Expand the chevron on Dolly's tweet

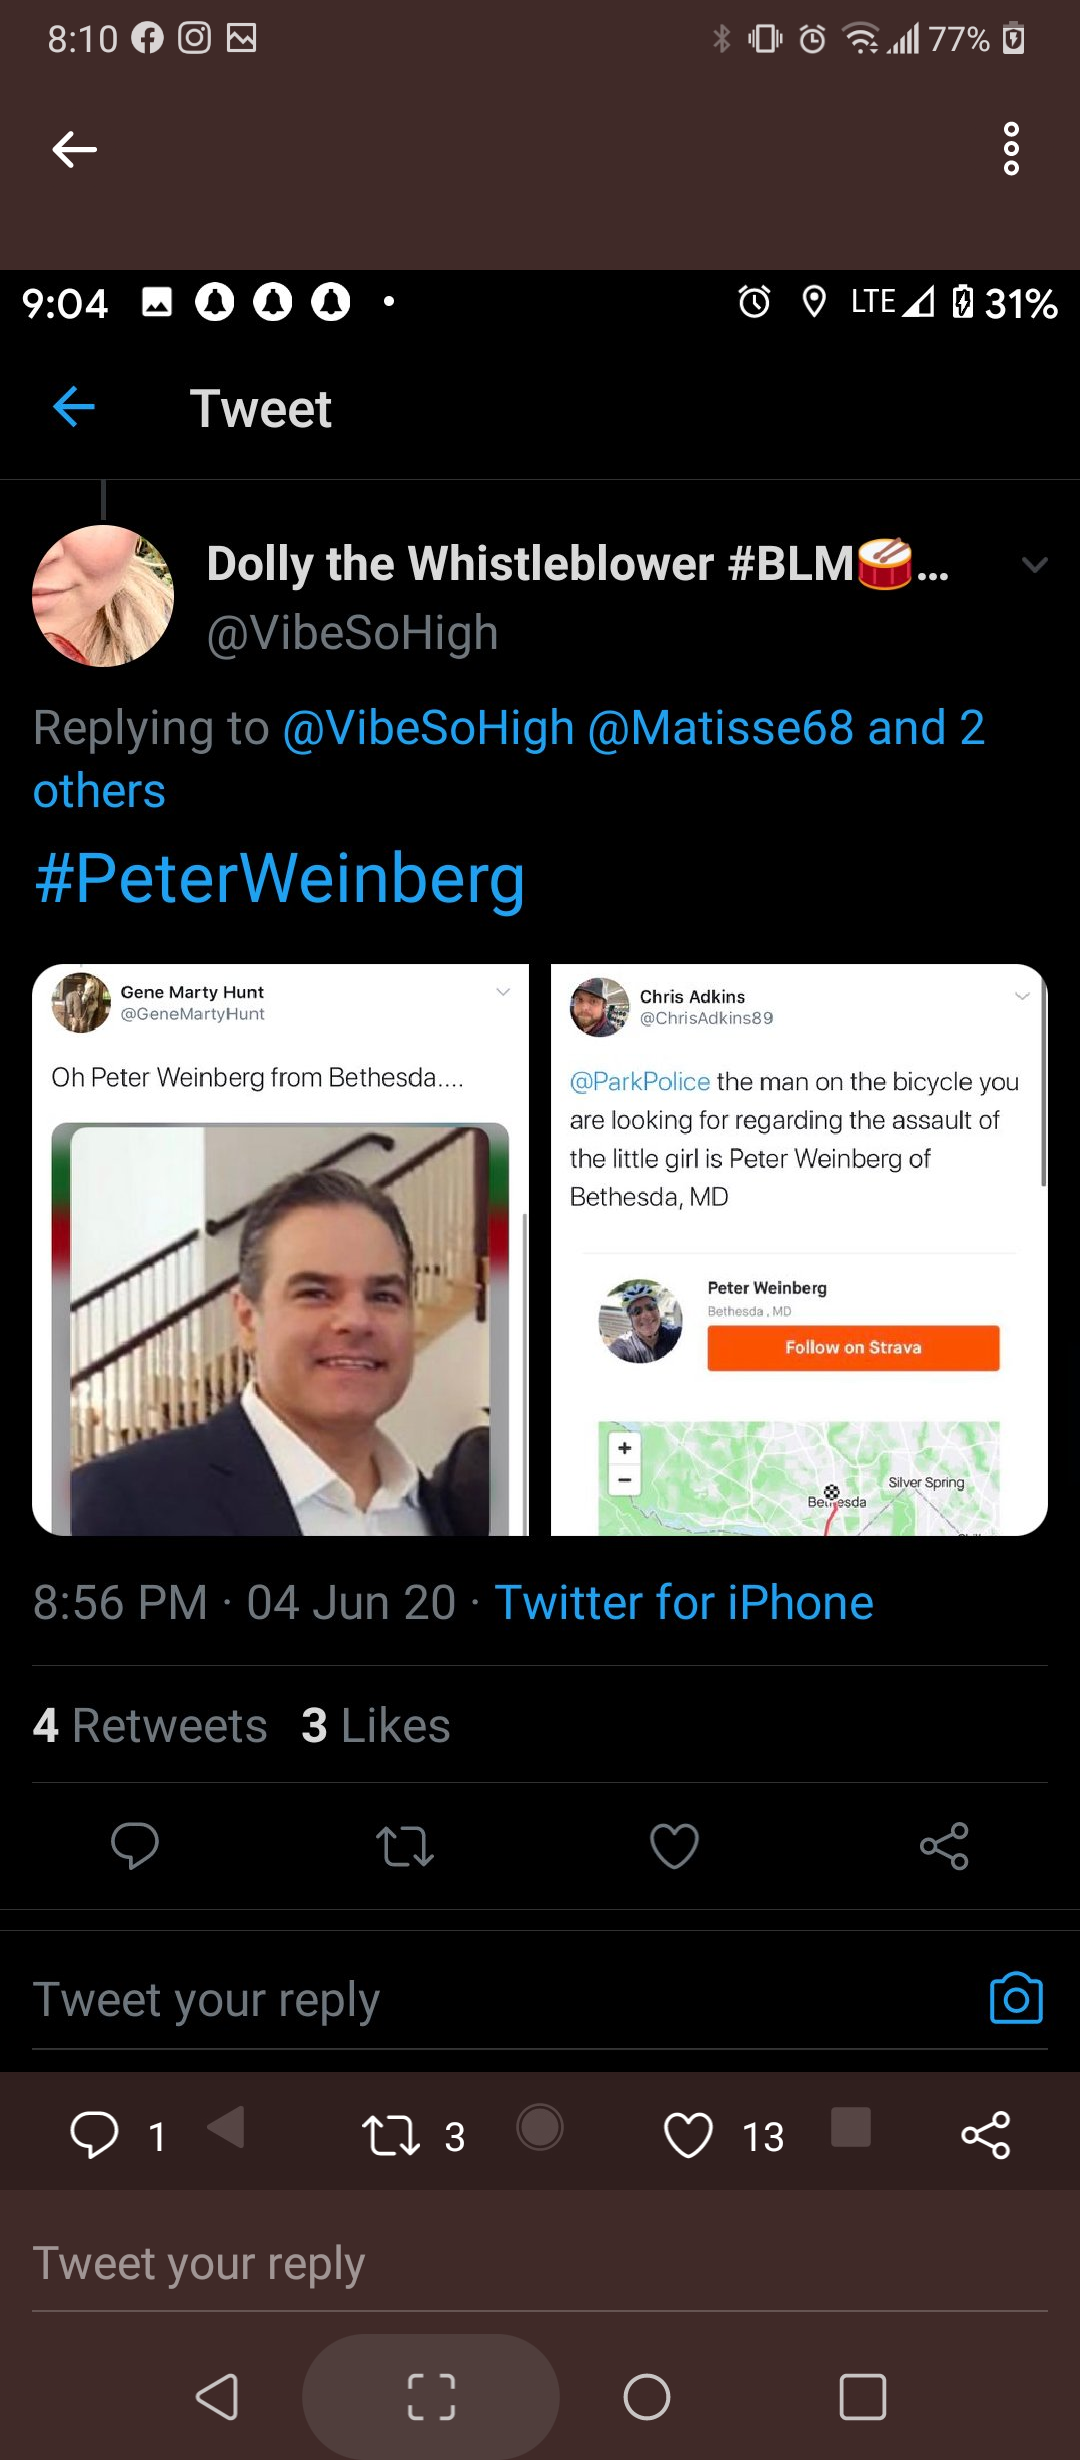tap(1034, 565)
